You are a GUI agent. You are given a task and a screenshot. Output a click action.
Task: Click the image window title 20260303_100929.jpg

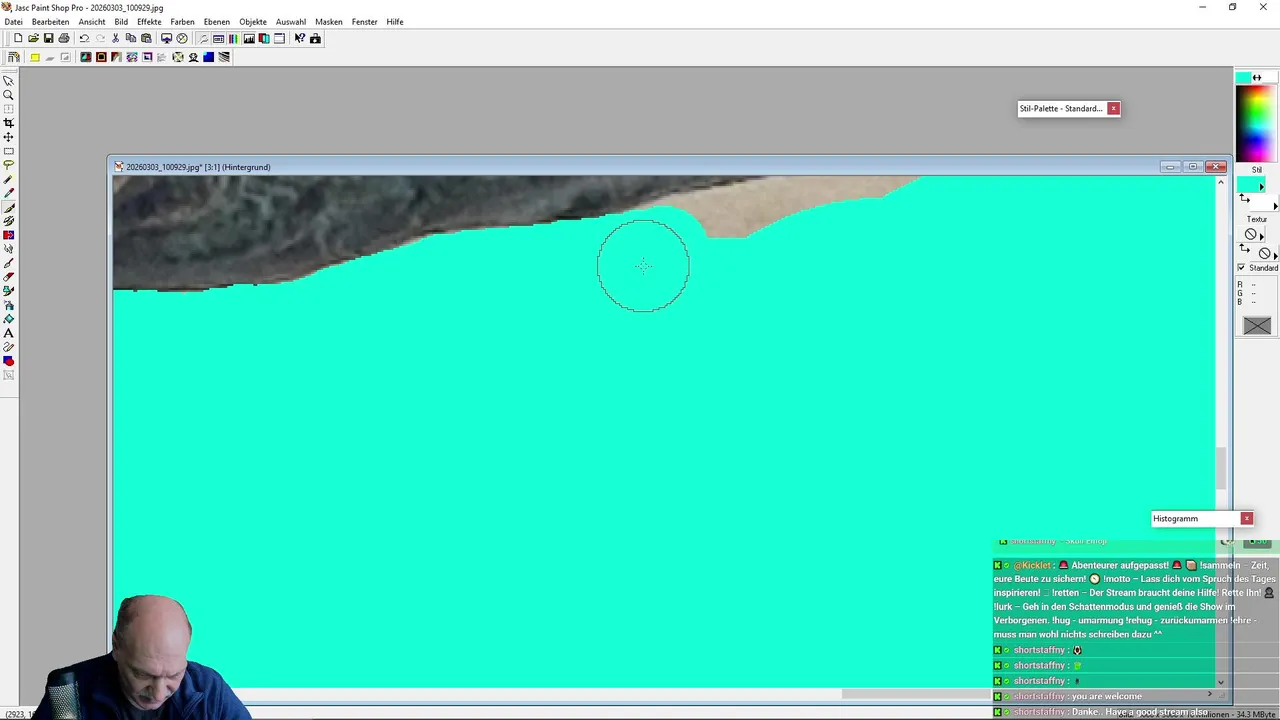tap(198, 167)
